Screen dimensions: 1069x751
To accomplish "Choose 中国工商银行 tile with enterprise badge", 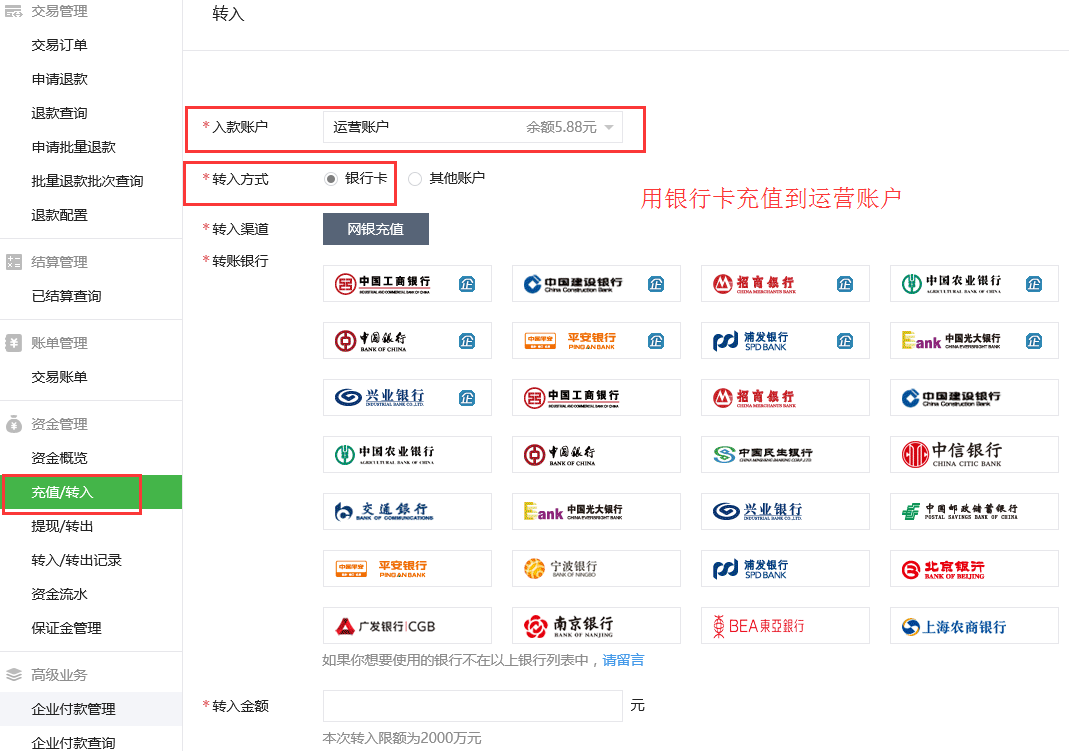I will pos(407,283).
